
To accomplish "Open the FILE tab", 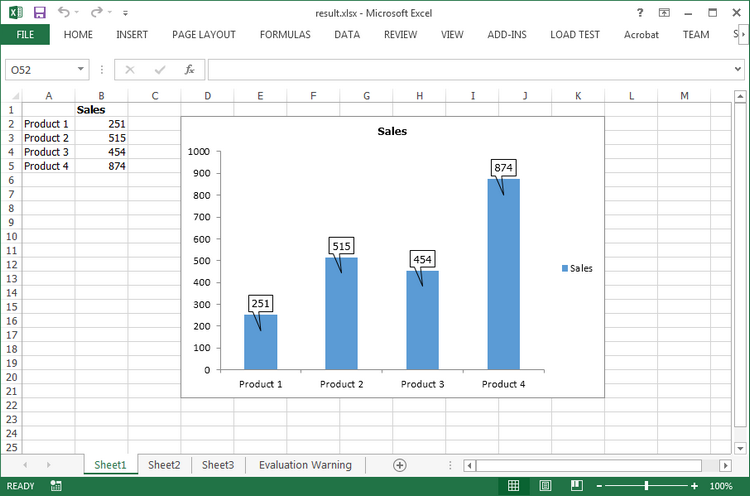I will pos(25,34).
